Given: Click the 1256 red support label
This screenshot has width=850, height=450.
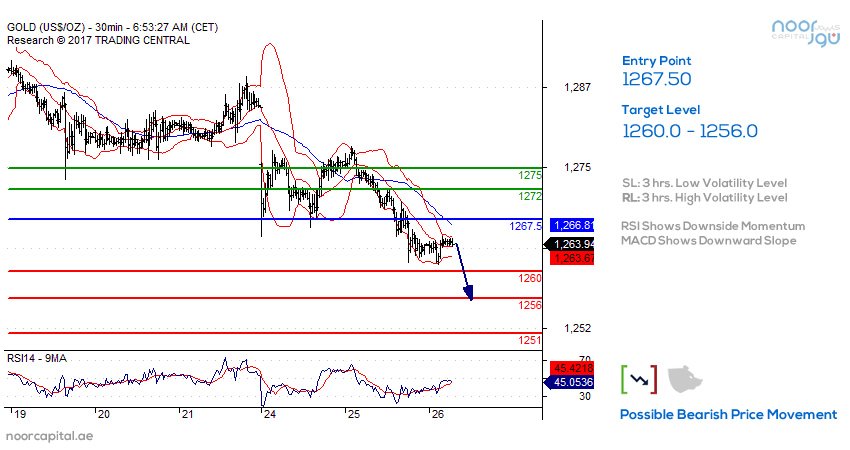Looking at the screenshot, I should 530,305.
